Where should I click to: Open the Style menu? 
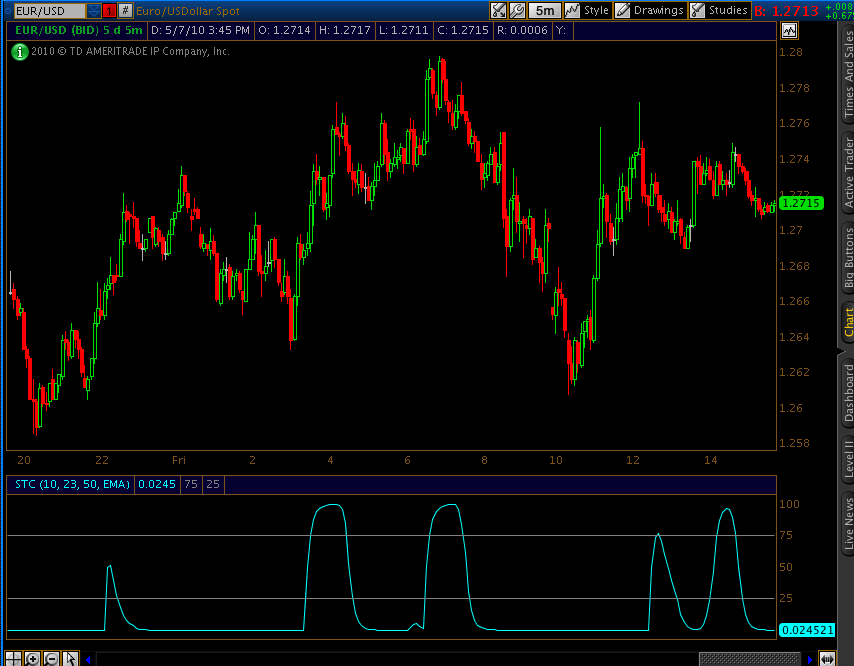[587, 10]
